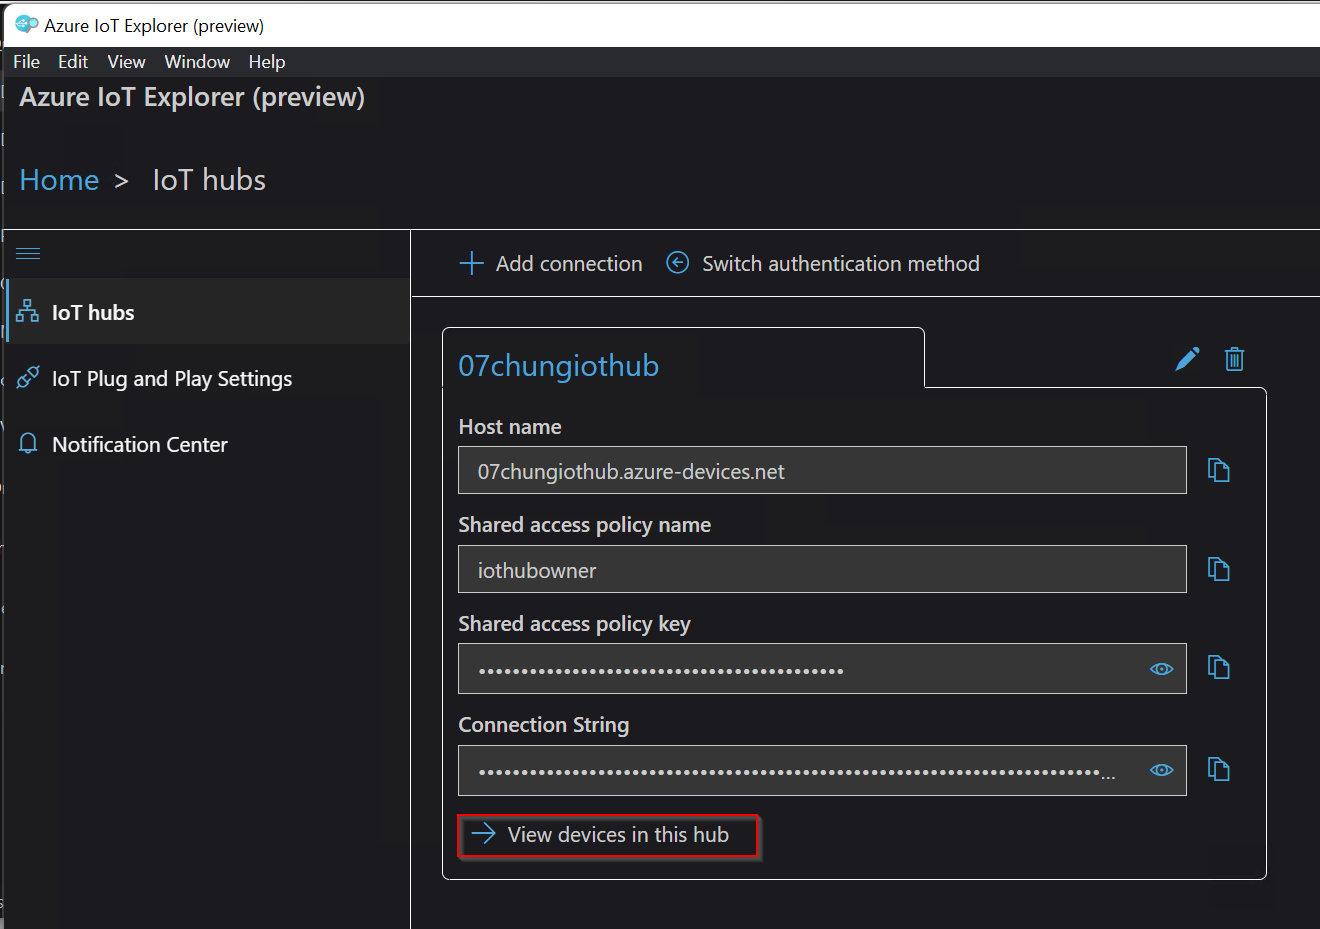
Task: Click the plug icon for IoT Plug and Play Settings
Action: coord(28,377)
